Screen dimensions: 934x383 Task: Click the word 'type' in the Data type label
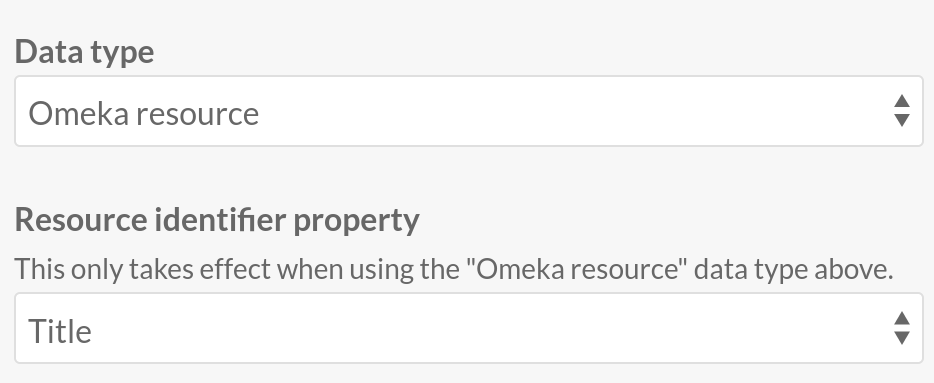122,54
